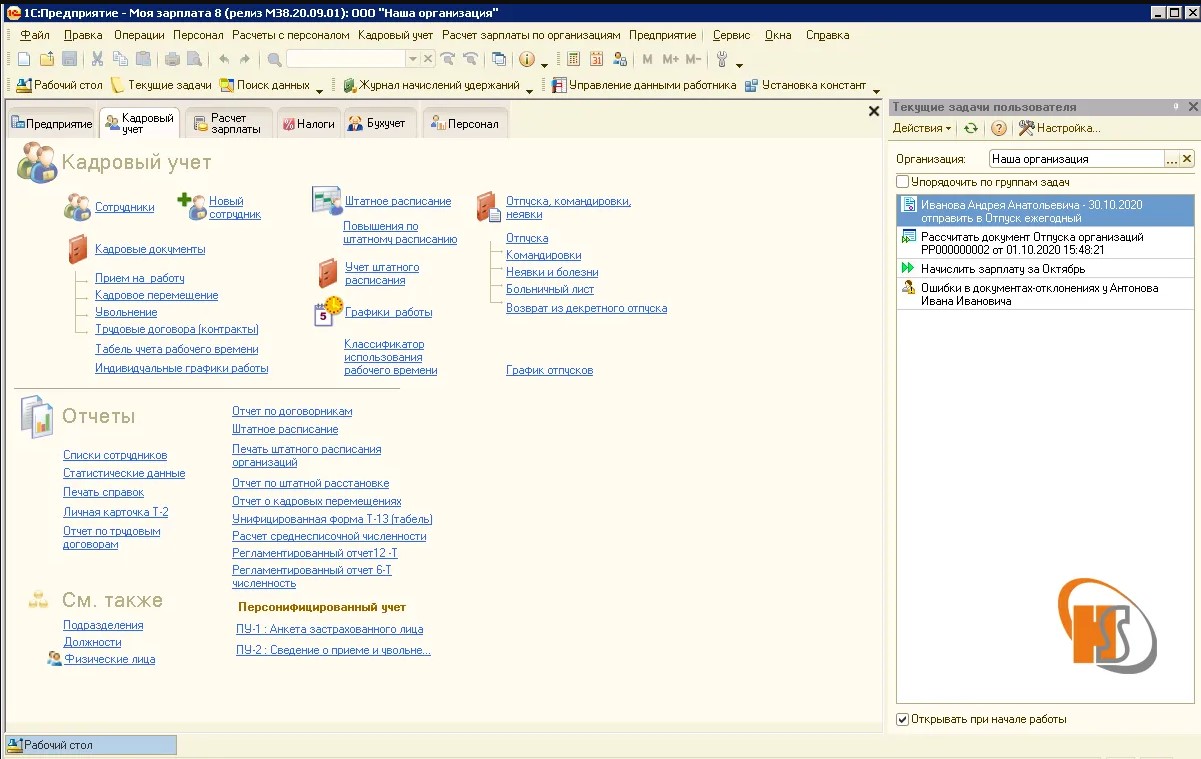Click the New document toolbar icon
This screenshot has width=1201, height=759.
(24, 59)
